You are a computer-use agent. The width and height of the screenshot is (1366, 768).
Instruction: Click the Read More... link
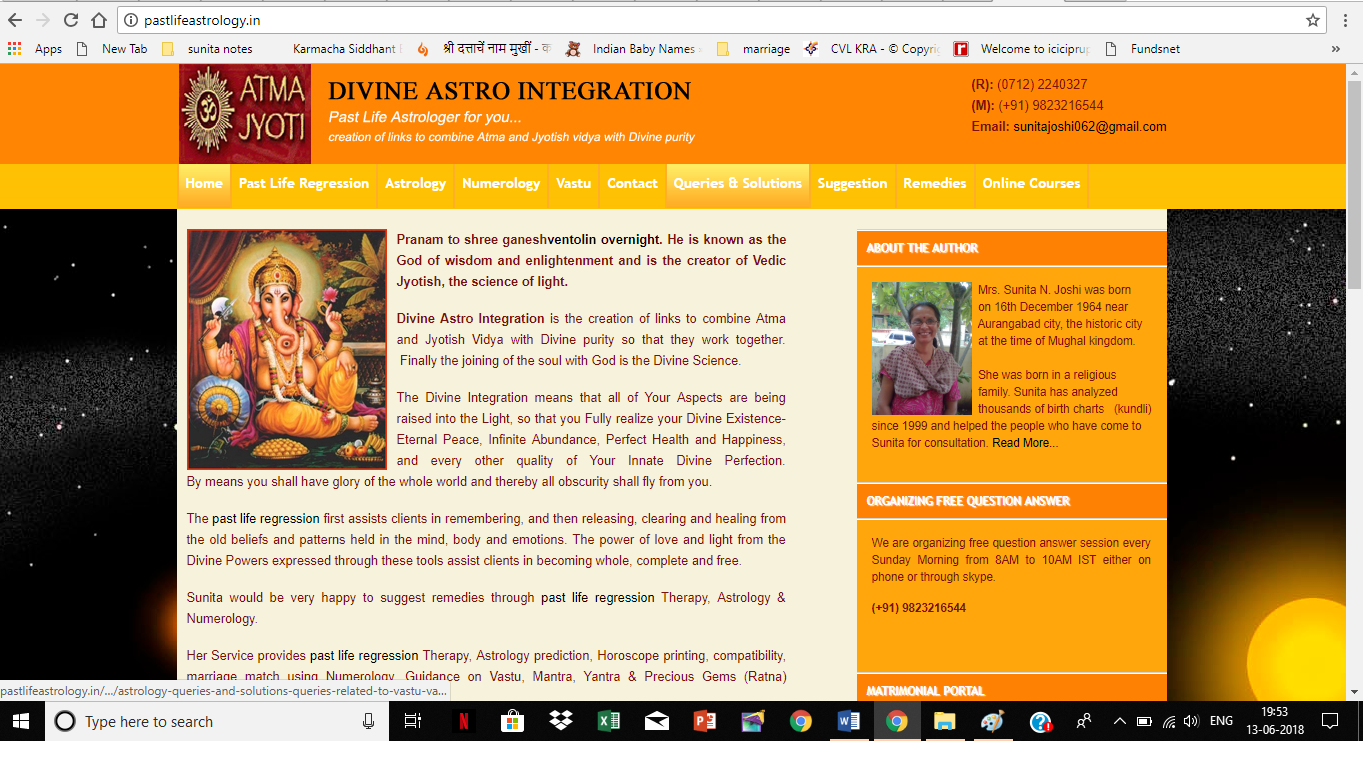(1025, 443)
